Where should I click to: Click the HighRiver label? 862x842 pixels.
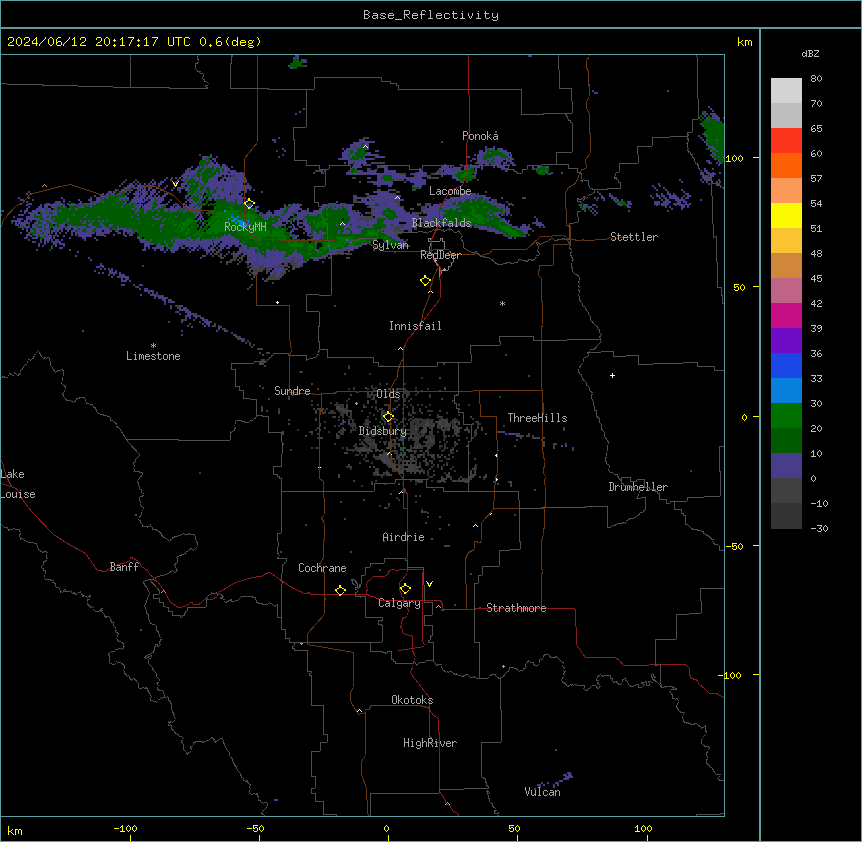[x=430, y=743]
